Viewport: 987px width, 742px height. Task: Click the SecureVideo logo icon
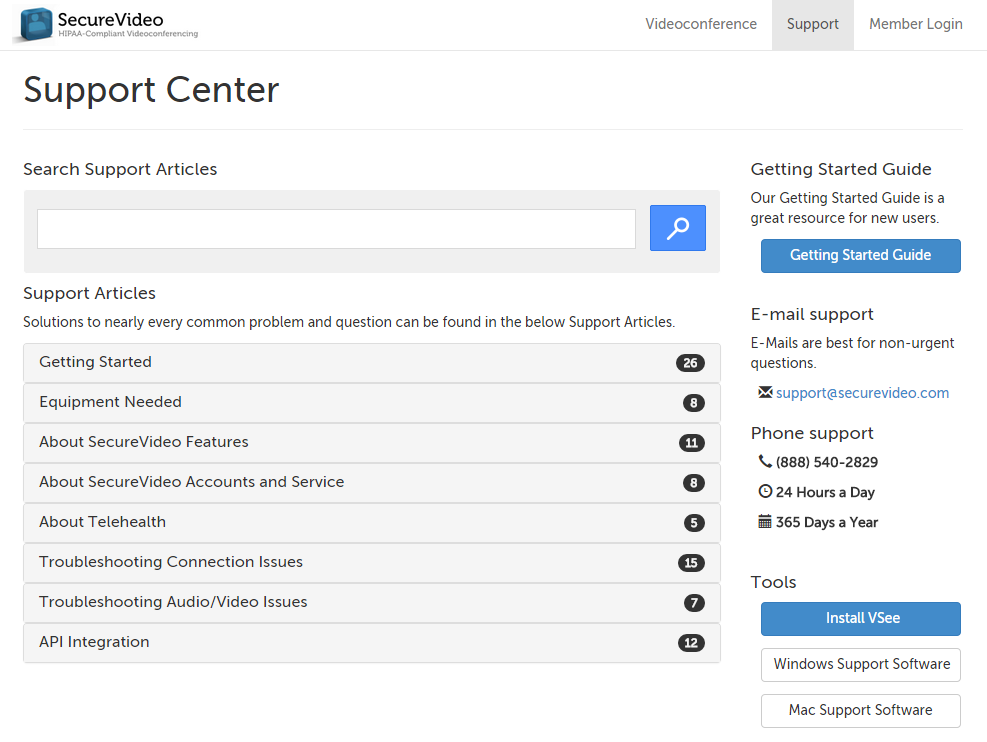point(36,24)
